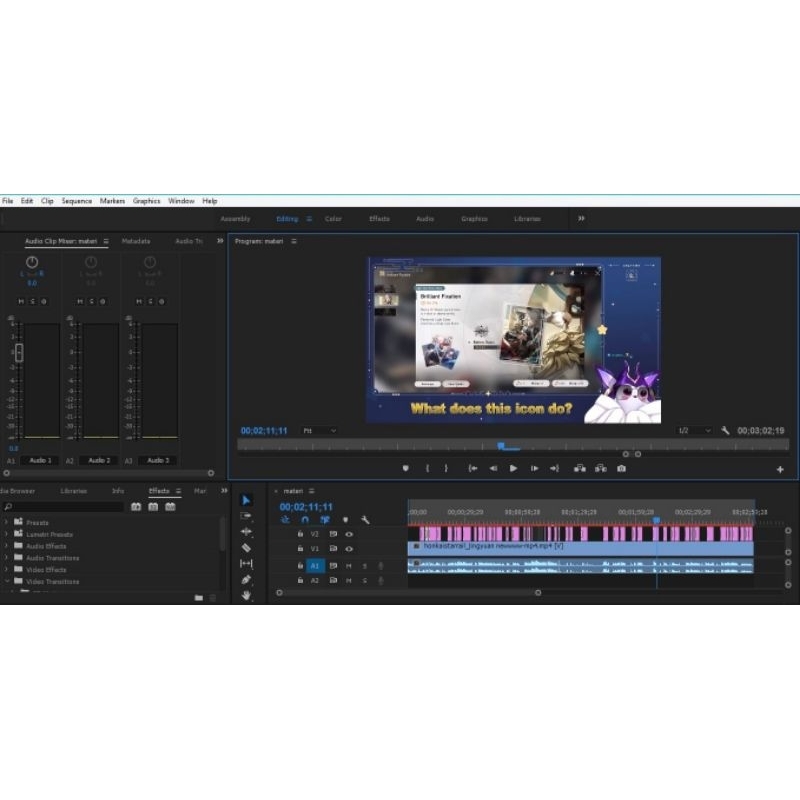Click the Mark In button

[x=428, y=468]
